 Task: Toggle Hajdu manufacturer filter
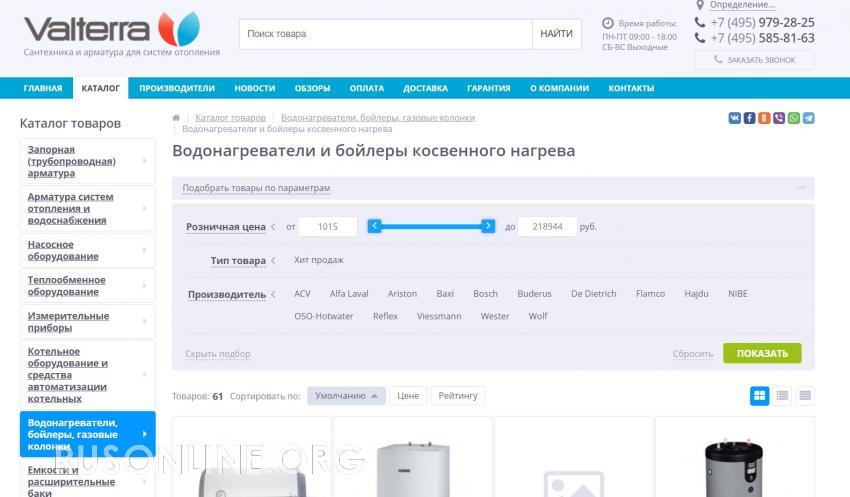(x=696, y=294)
